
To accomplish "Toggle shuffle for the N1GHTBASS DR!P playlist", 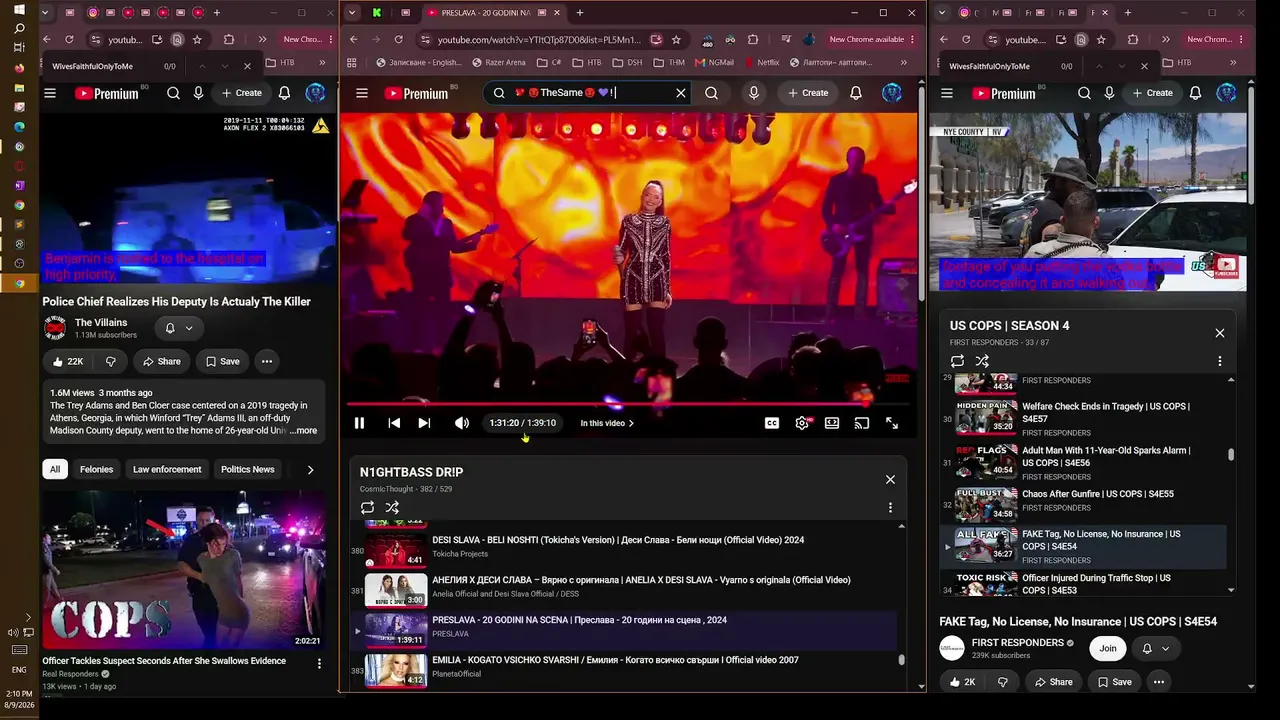I will [392, 508].
